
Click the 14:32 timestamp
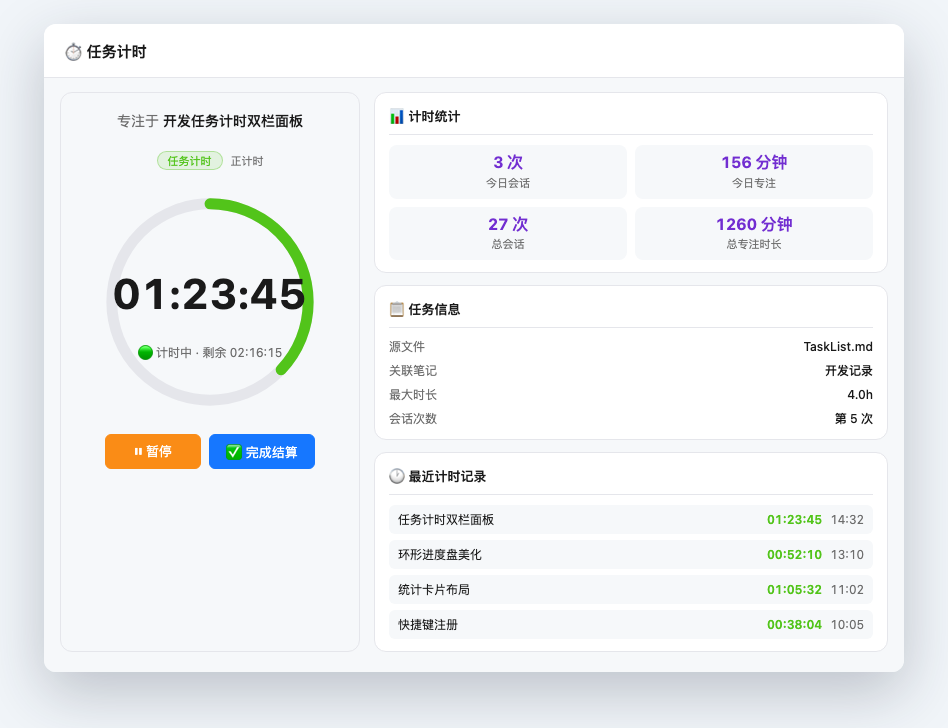coord(847,519)
